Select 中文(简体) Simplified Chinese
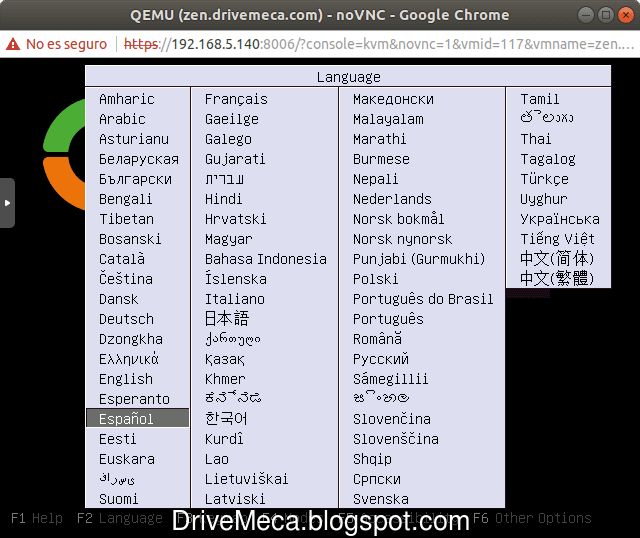This screenshot has height=538, width=640. click(557, 258)
